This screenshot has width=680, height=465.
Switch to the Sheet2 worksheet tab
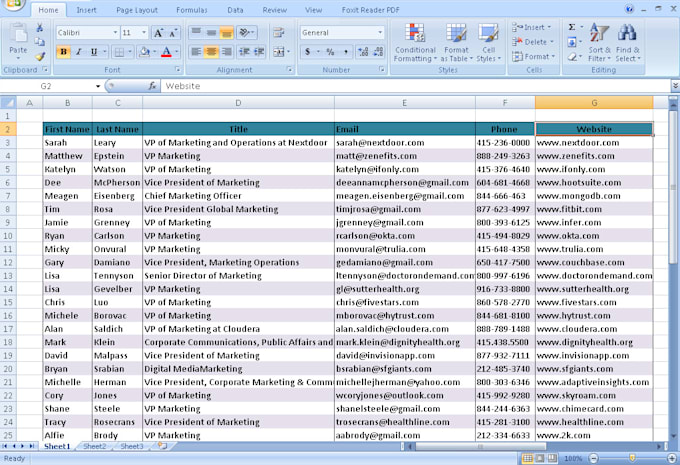[94, 446]
